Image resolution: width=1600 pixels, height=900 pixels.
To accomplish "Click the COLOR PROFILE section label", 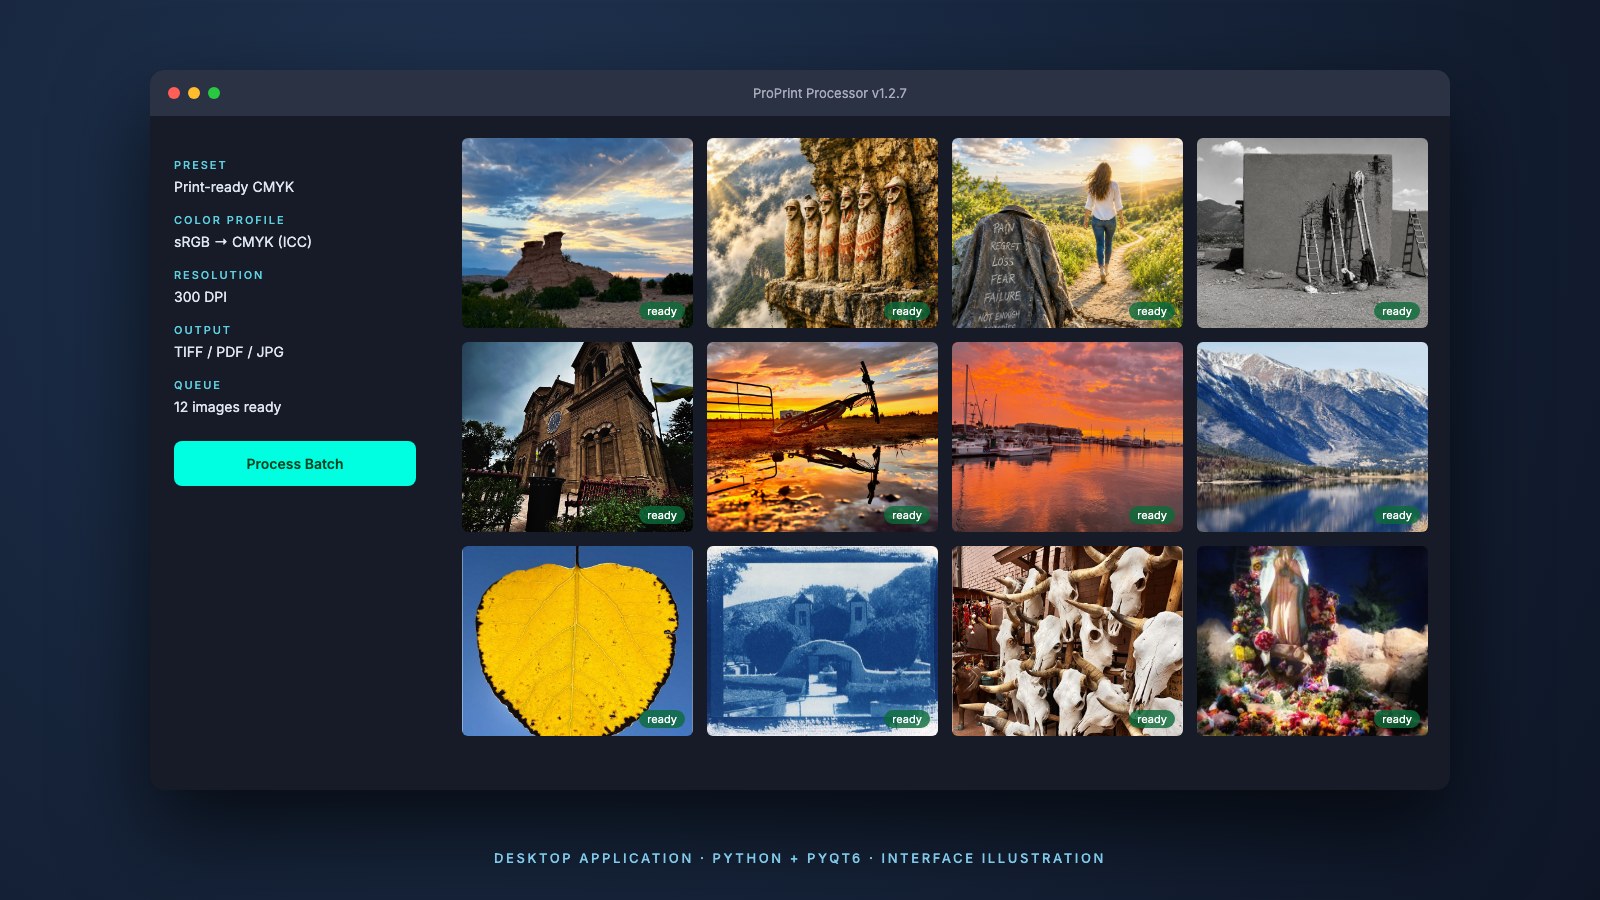I will pyautogui.click(x=229, y=220).
